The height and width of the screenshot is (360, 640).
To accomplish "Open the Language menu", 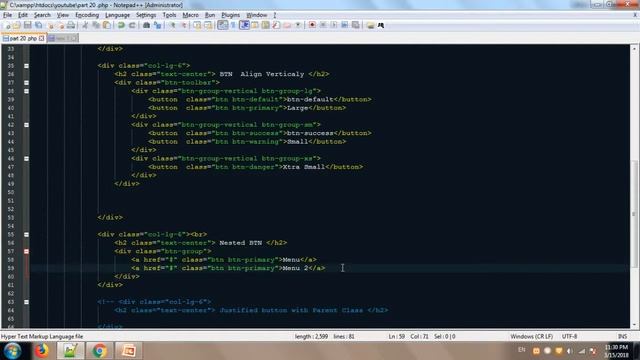I will click(x=117, y=15).
